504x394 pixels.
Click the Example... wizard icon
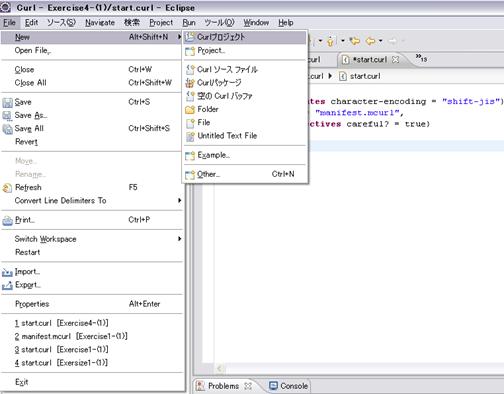point(190,155)
